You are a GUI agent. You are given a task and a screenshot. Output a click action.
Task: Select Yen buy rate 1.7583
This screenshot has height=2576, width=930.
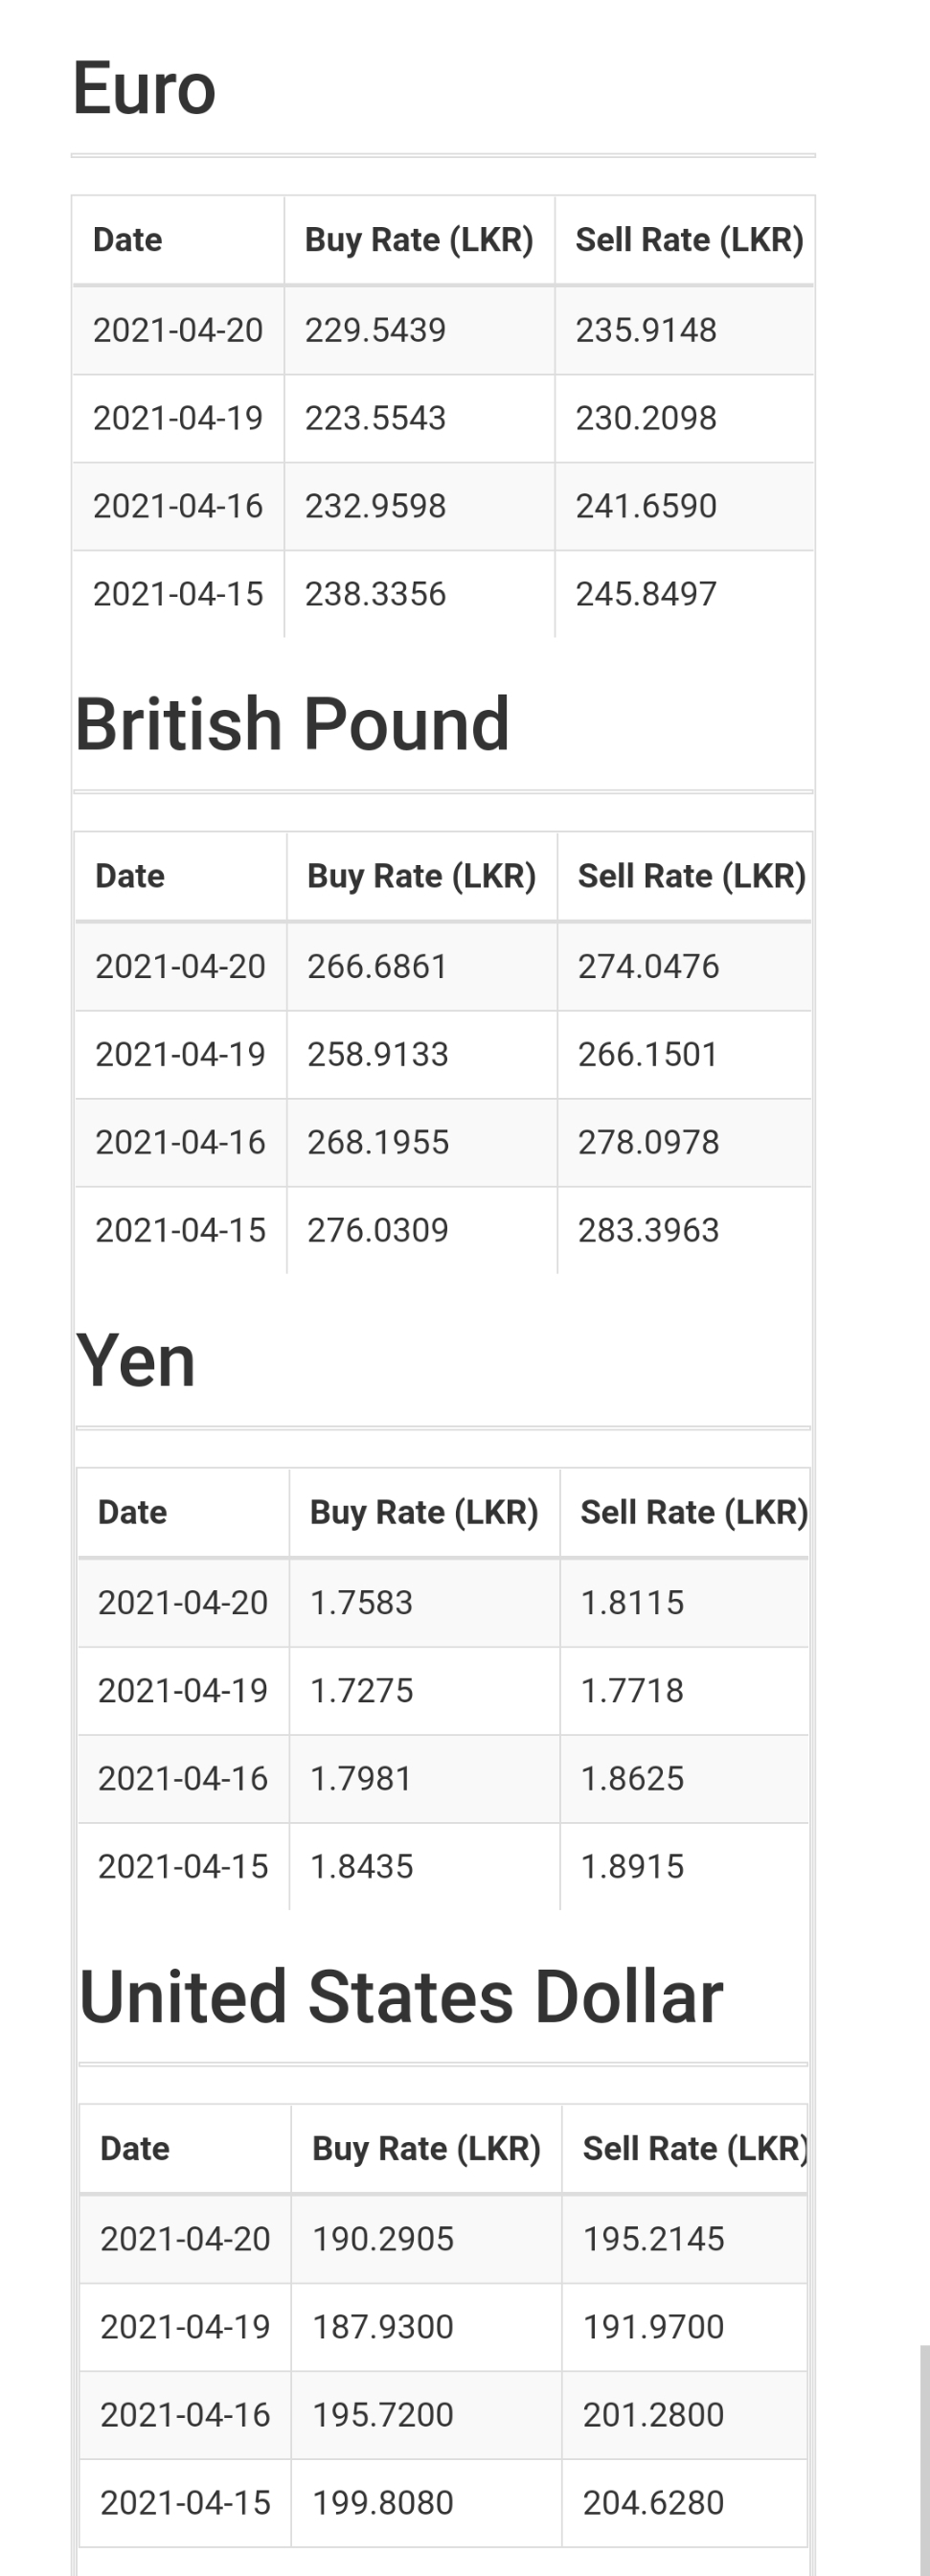tap(361, 1602)
